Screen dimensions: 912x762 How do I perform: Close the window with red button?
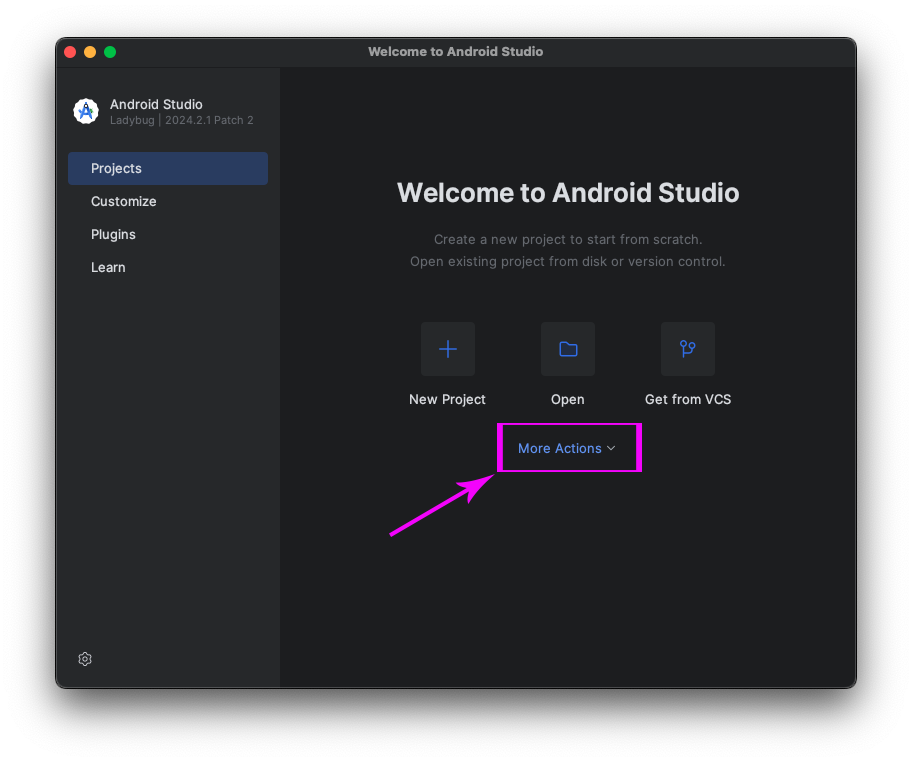point(70,52)
